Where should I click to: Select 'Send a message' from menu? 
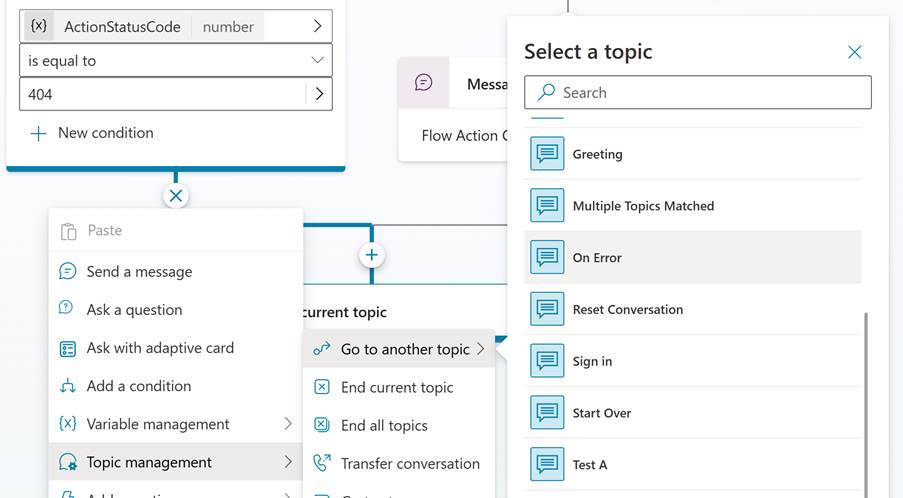(x=139, y=272)
